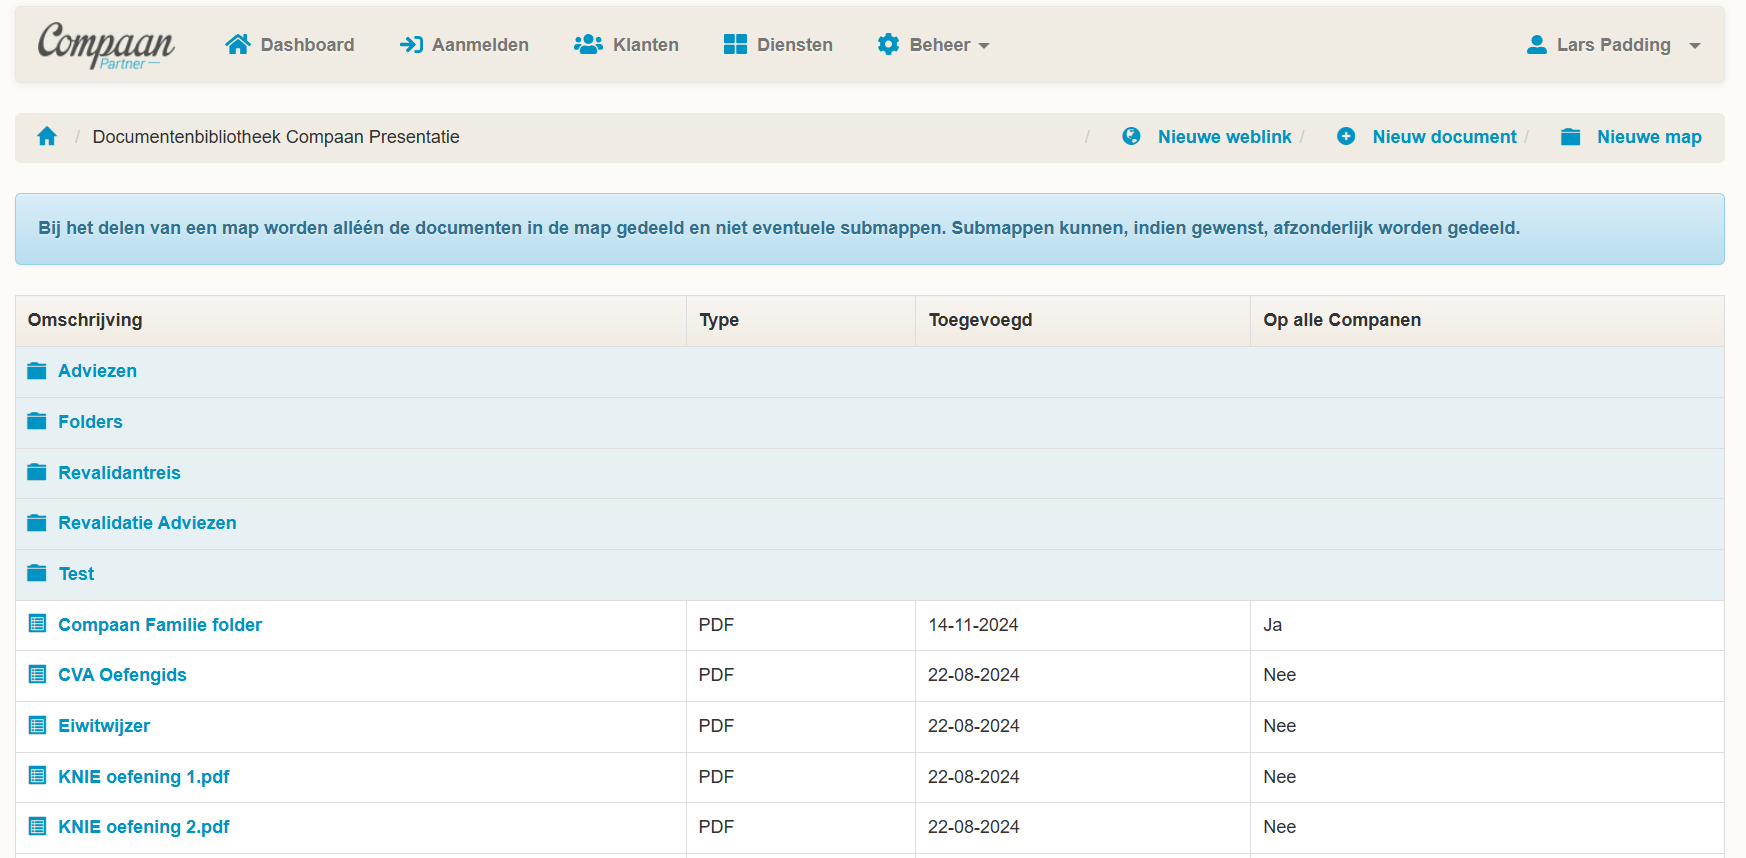Expand the Lars Padding account dropdown arrow
This screenshot has height=858, width=1746.
[x=1695, y=46]
